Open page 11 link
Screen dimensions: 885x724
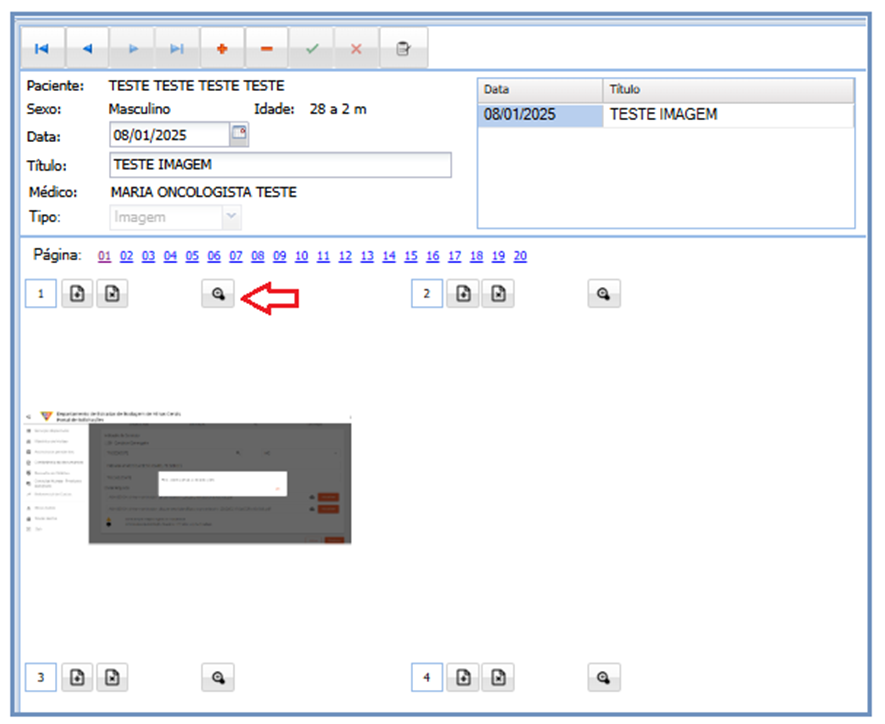pyautogui.click(x=323, y=256)
